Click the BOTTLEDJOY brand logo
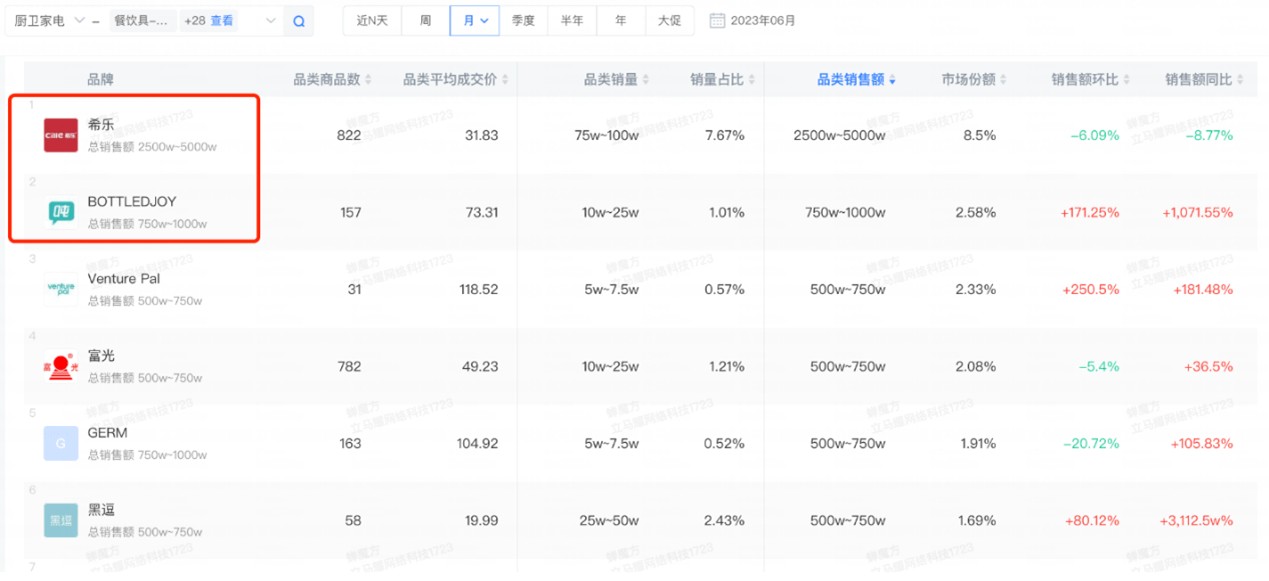The image size is (1269, 581). coord(61,212)
